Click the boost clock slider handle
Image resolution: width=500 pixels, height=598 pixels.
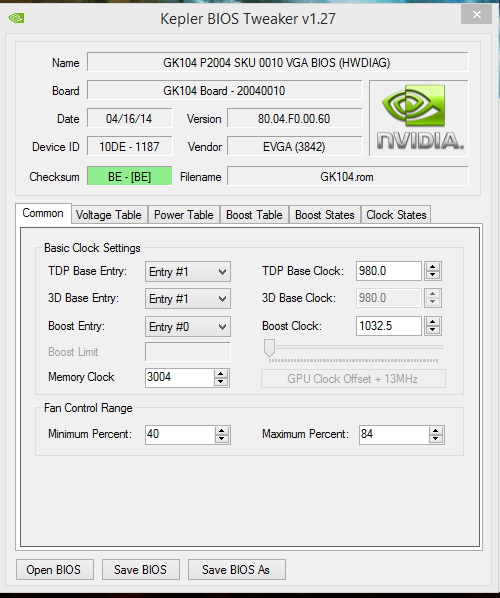[269, 348]
